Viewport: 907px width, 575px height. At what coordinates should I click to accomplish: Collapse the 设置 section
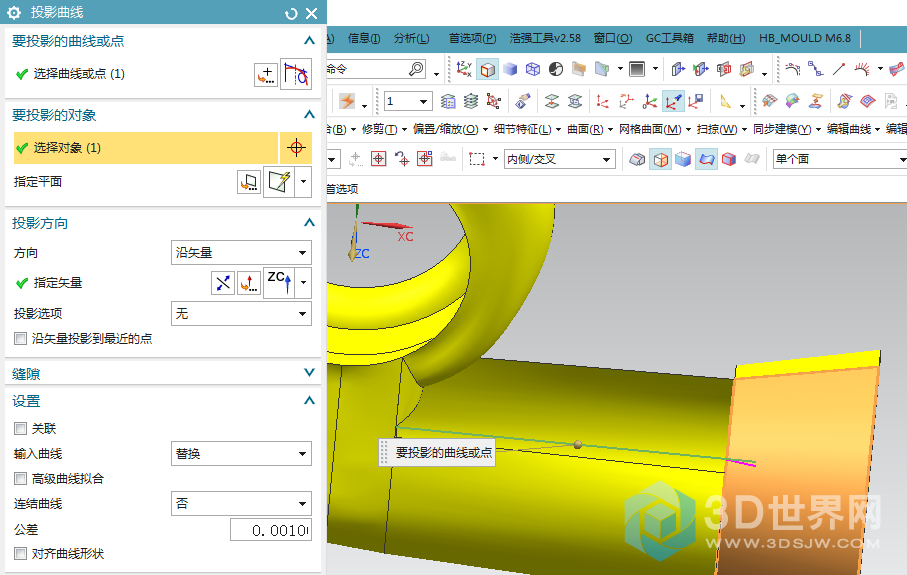(x=309, y=400)
